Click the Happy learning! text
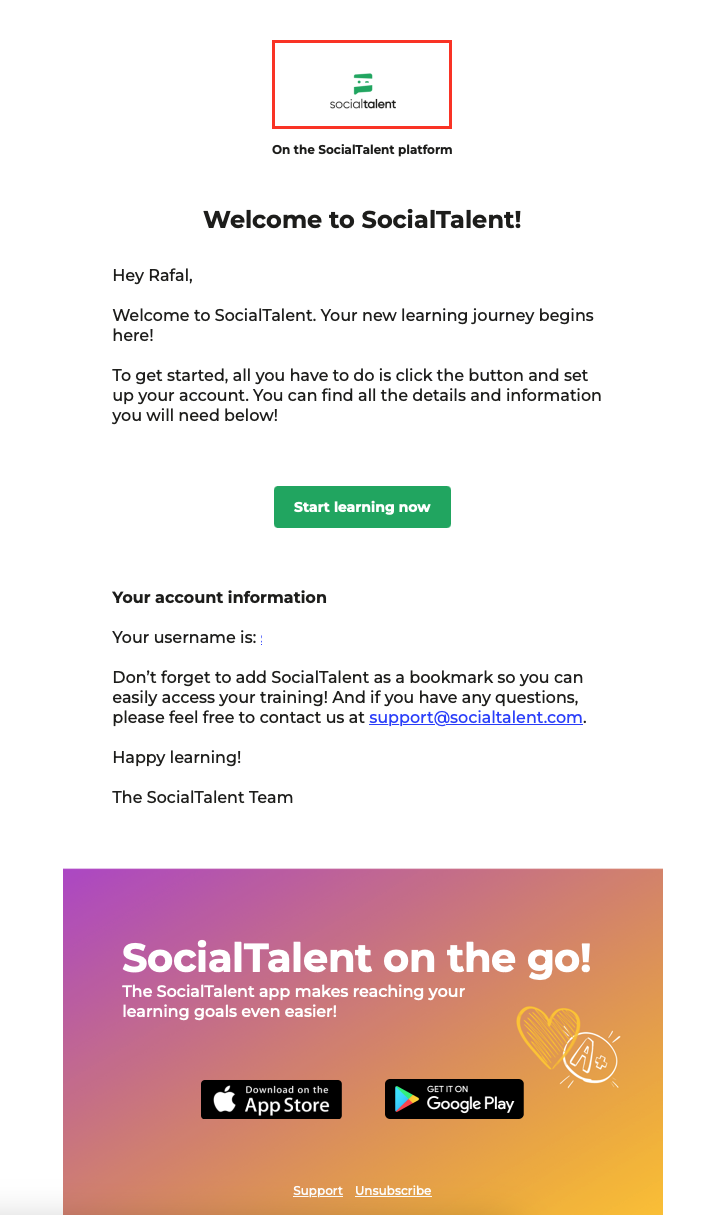 pos(176,757)
